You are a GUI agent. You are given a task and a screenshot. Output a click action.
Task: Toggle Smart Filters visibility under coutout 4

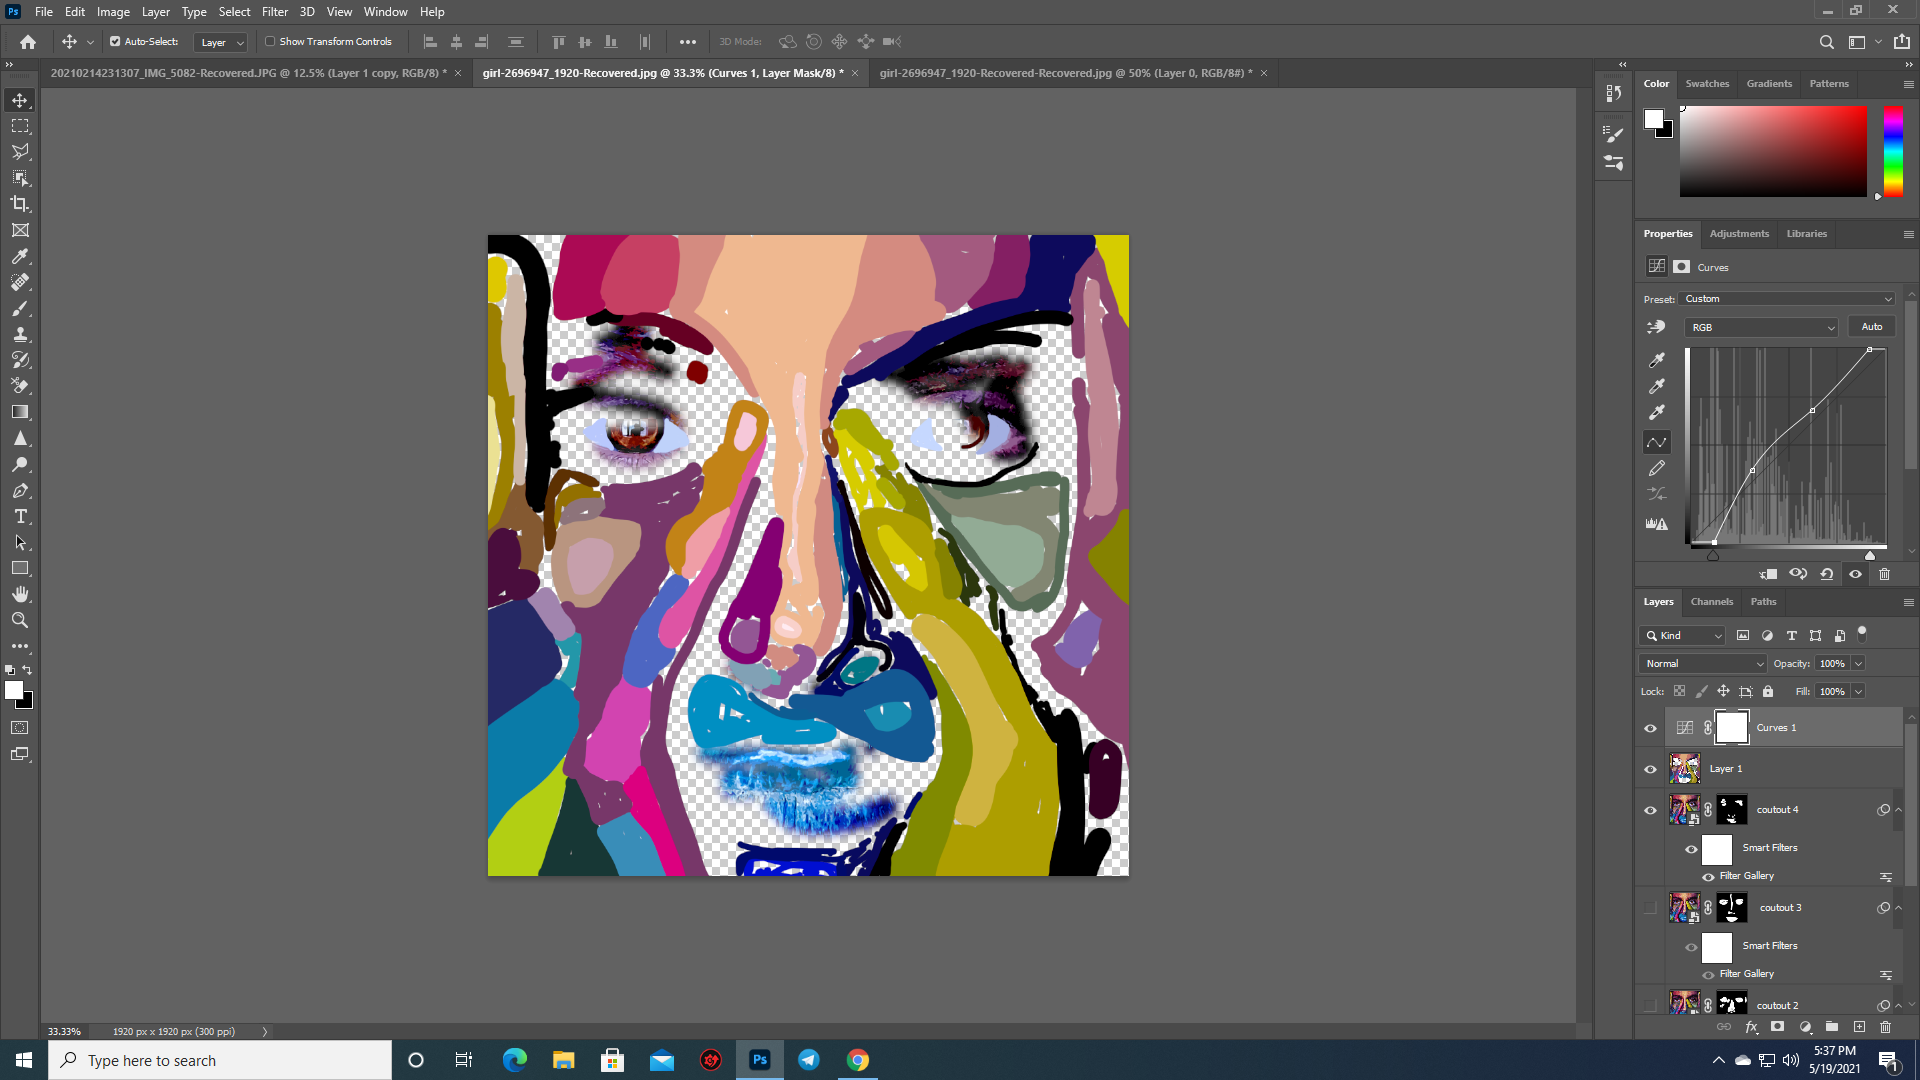pos(1691,849)
